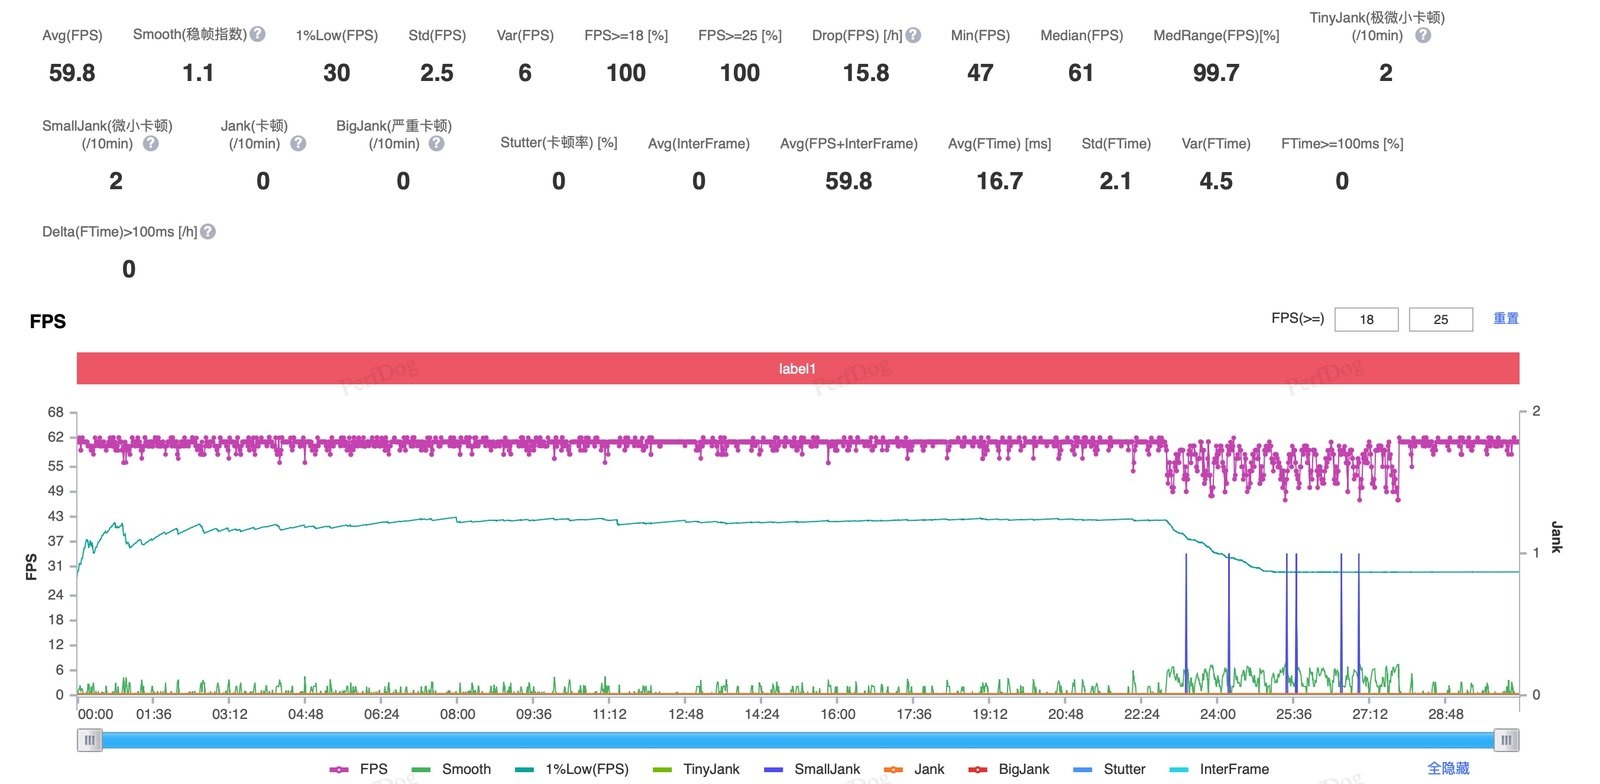
Task: Toggle BigJank legend entry
Action: pyautogui.click(x=1009, y=769)
